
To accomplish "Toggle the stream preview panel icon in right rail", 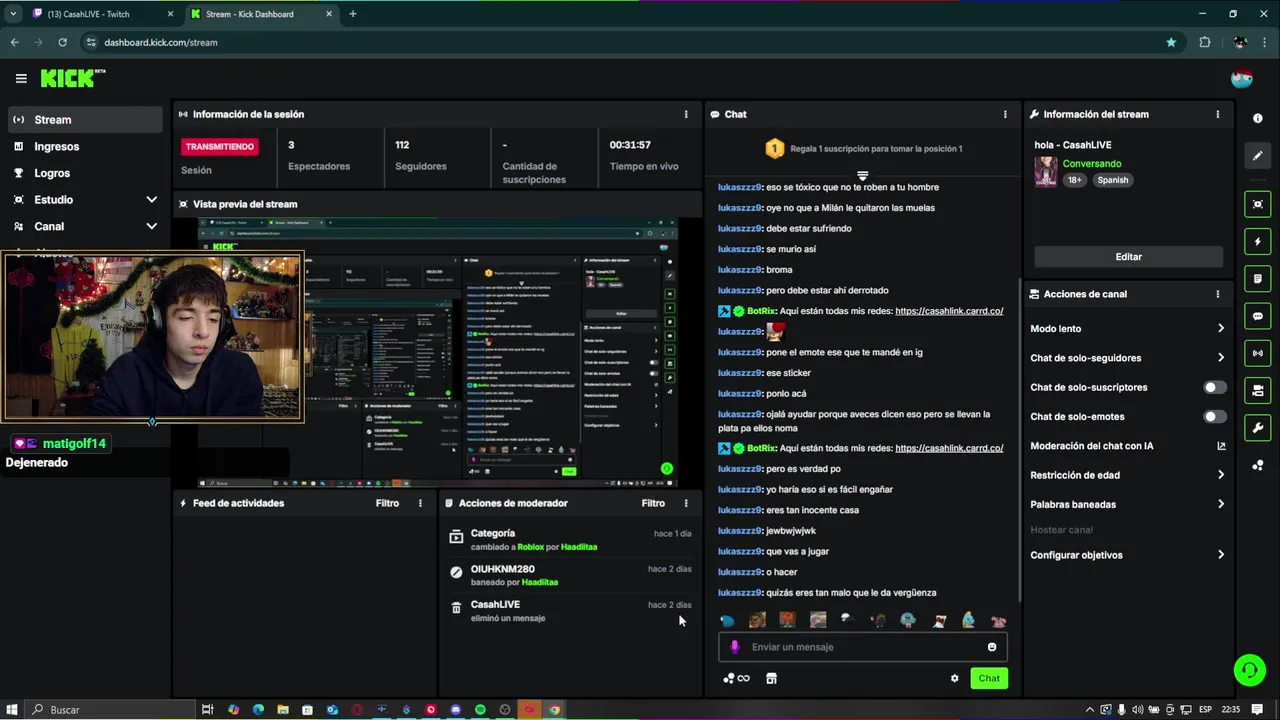I will point(1258,204).
